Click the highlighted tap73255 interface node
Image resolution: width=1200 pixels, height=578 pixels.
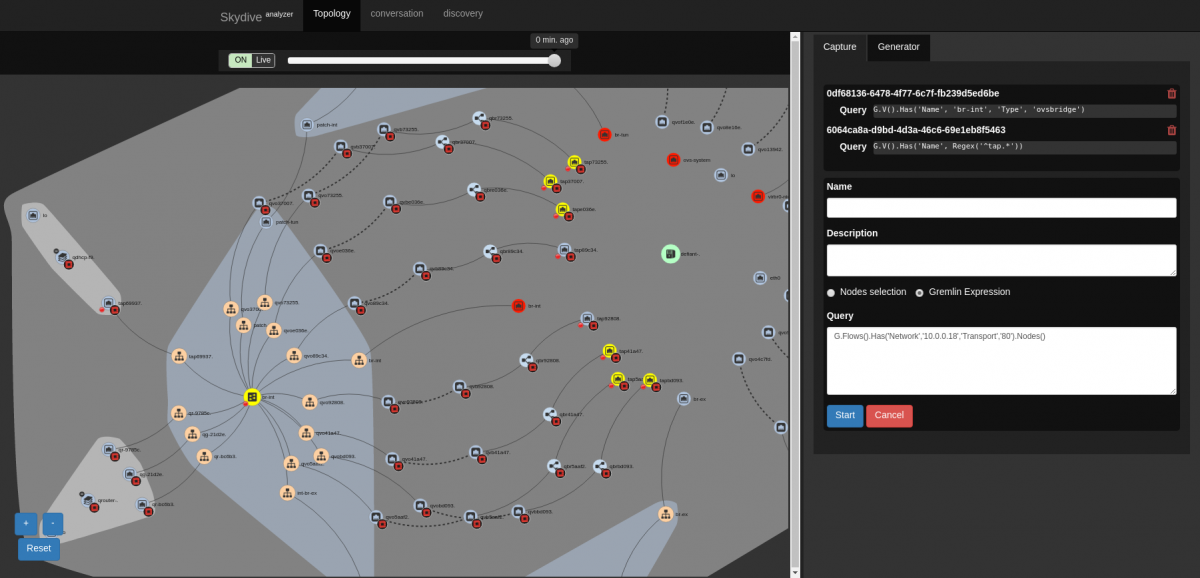(x=574, y=162)
